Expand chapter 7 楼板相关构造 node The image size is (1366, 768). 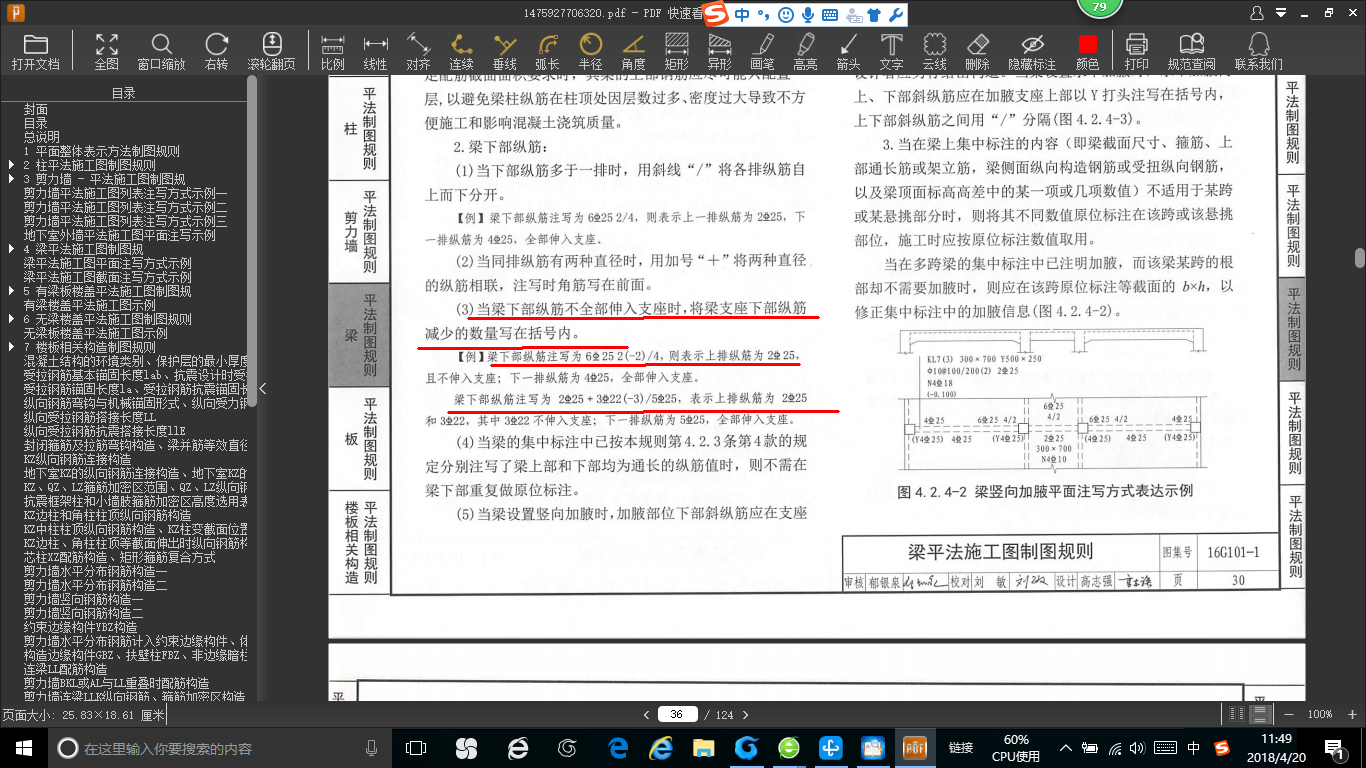pos(10,347)
